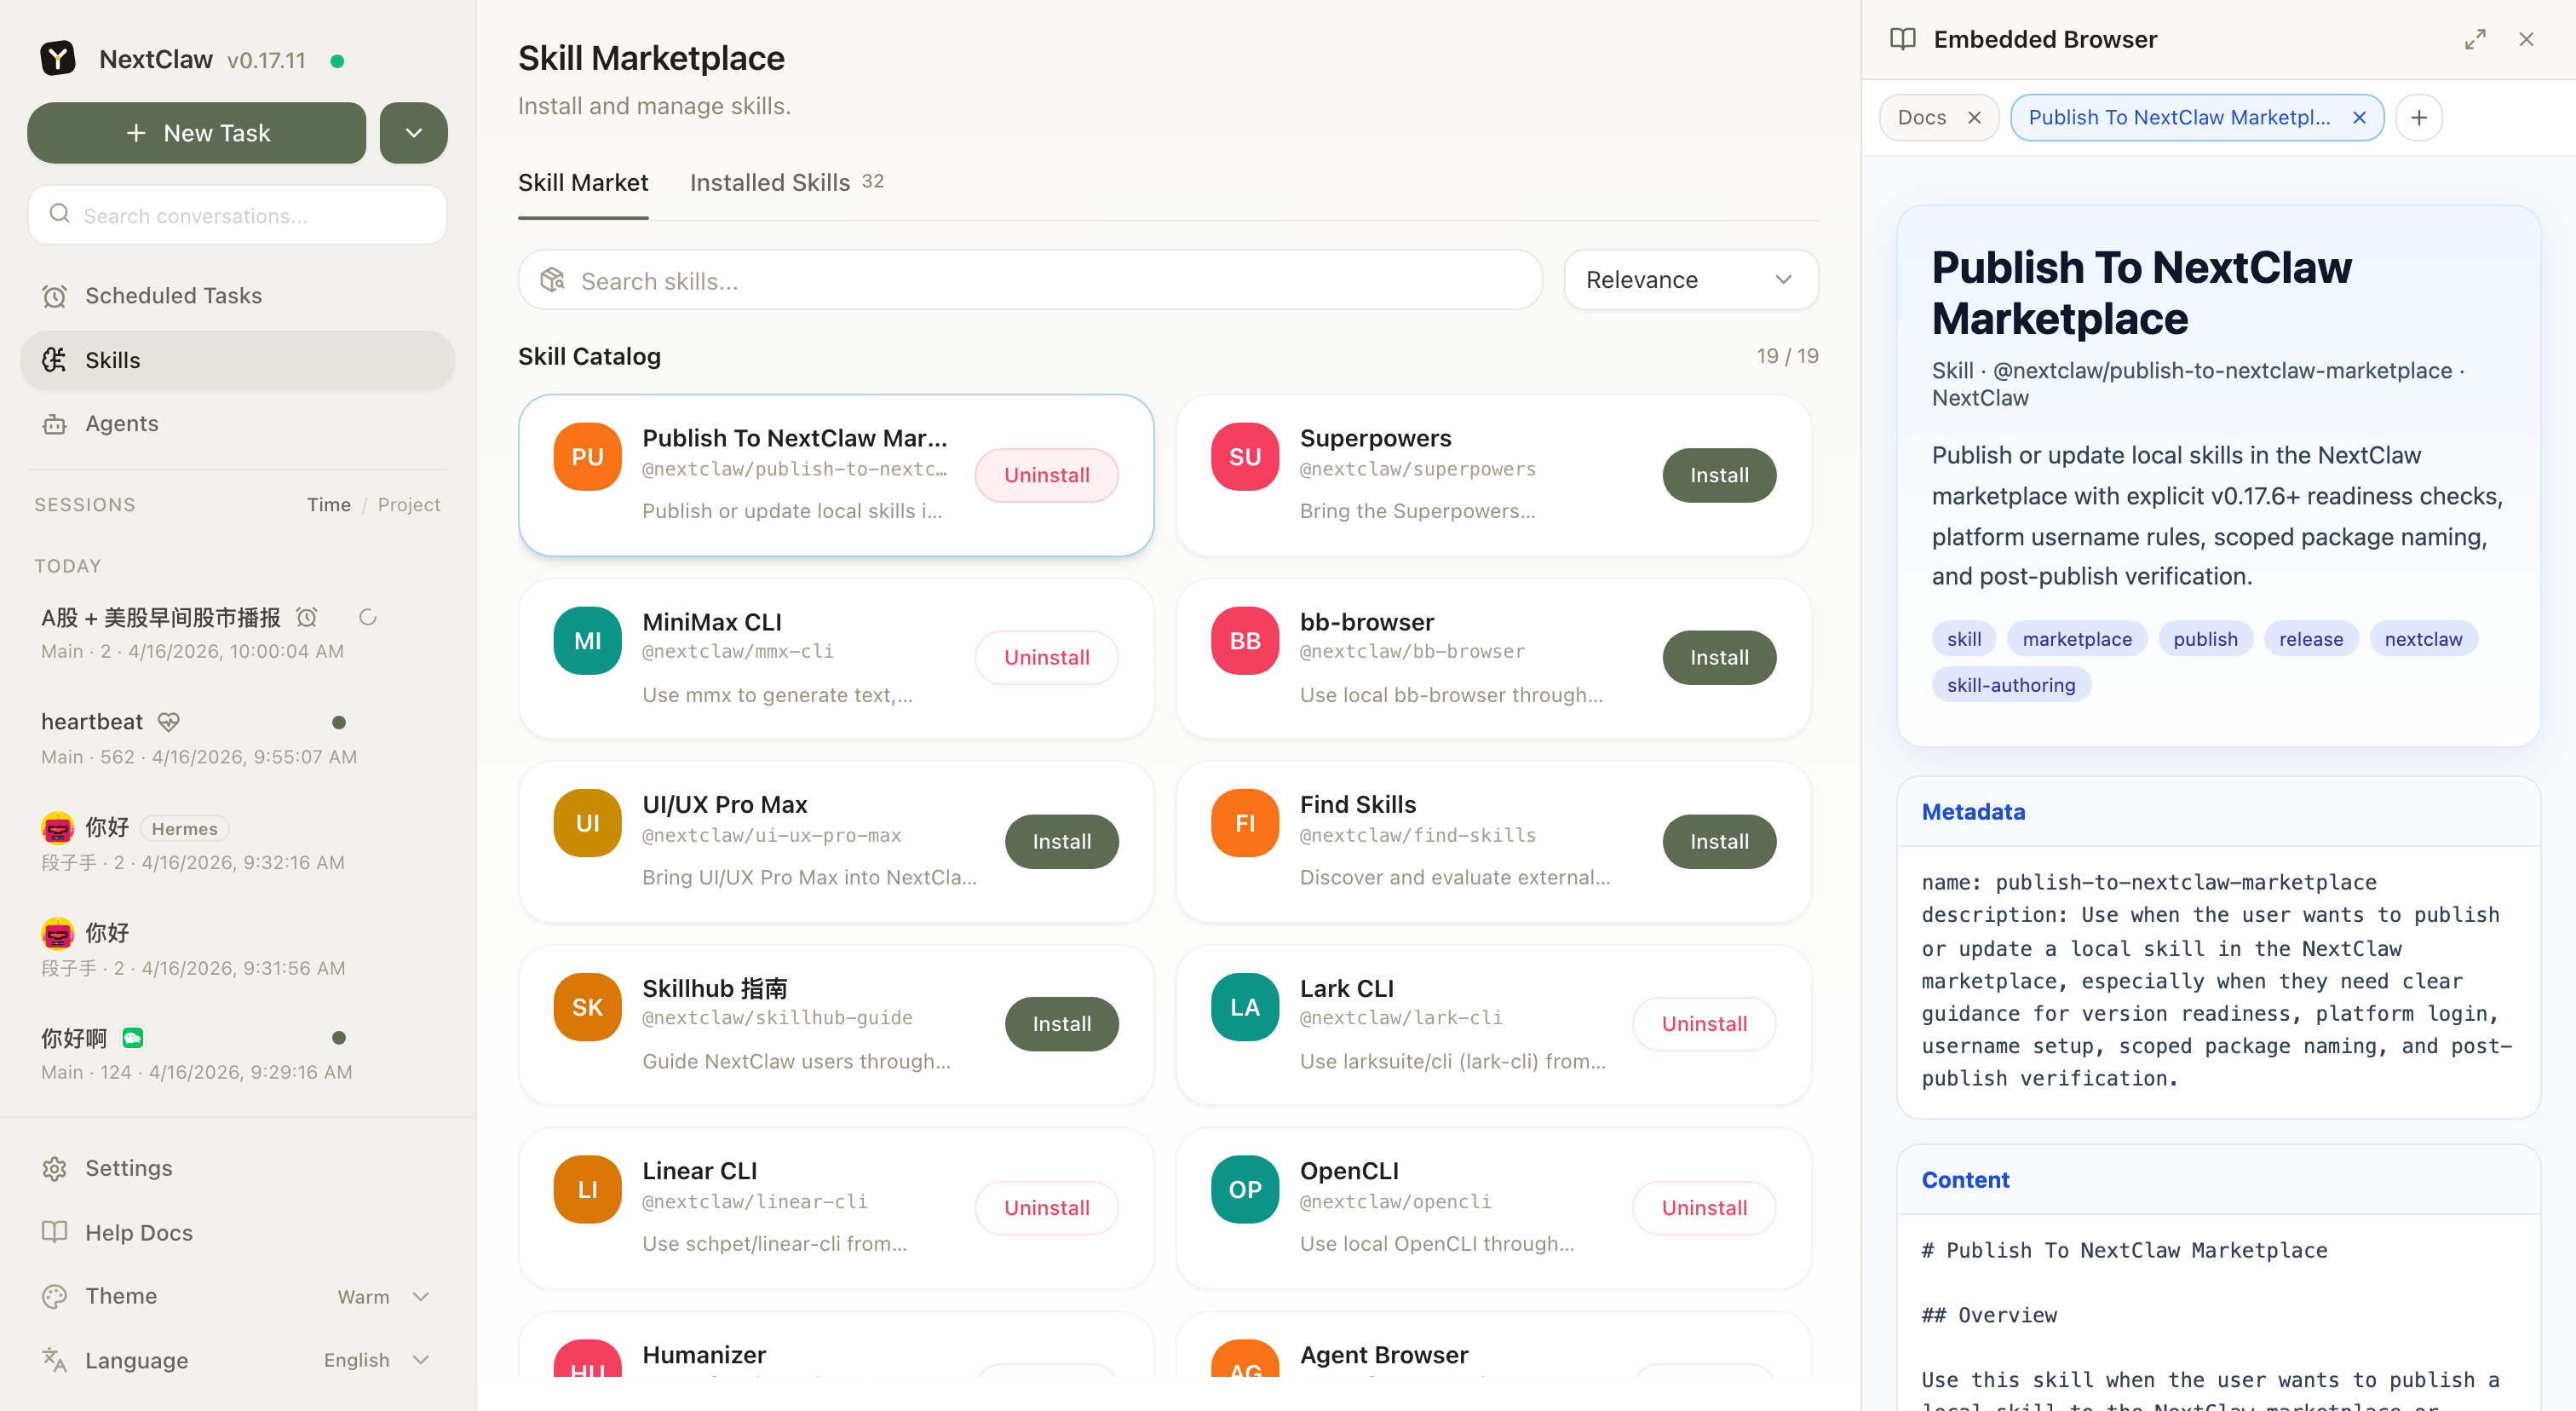
Task: Open the Relevance sort dropdown
Action: 1690,279
